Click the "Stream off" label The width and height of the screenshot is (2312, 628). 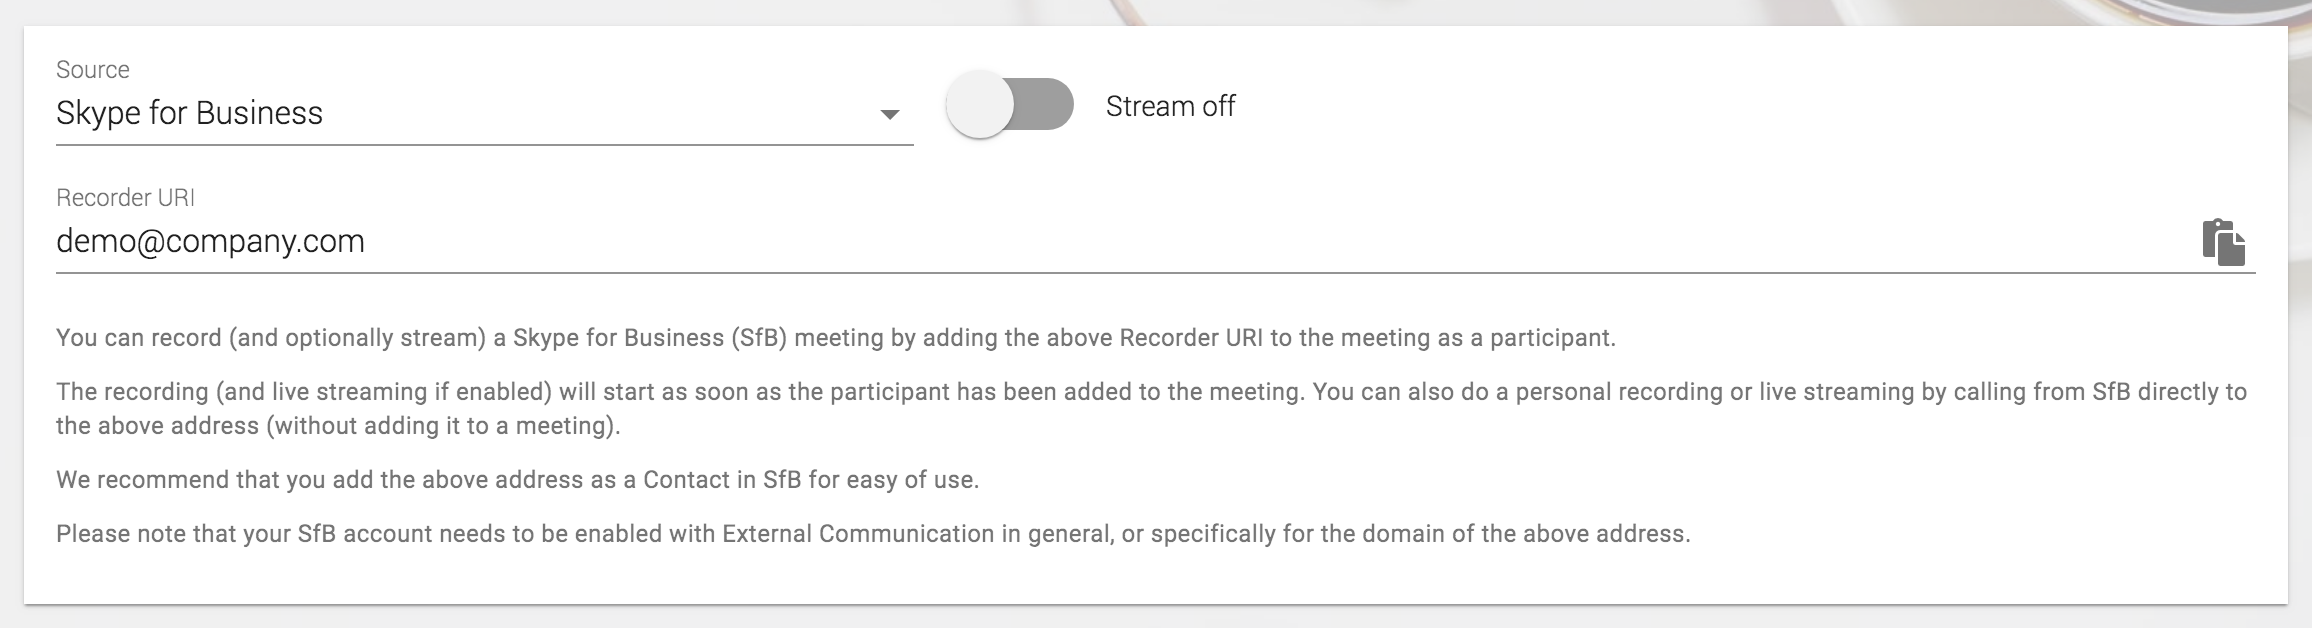point(1170,106)
